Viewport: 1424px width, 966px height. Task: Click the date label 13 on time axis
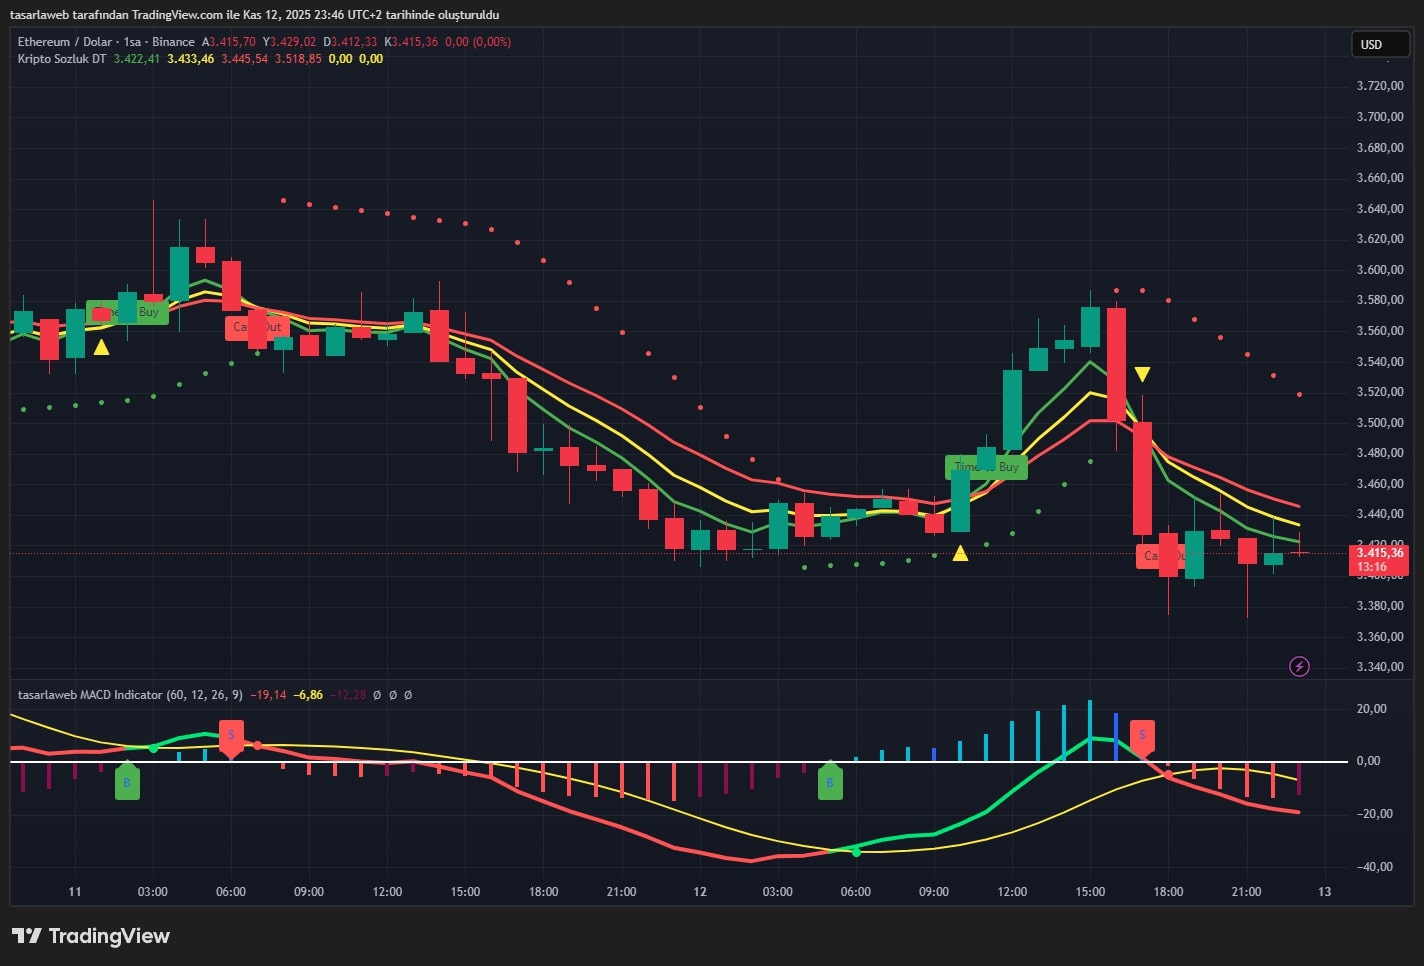1324,892
